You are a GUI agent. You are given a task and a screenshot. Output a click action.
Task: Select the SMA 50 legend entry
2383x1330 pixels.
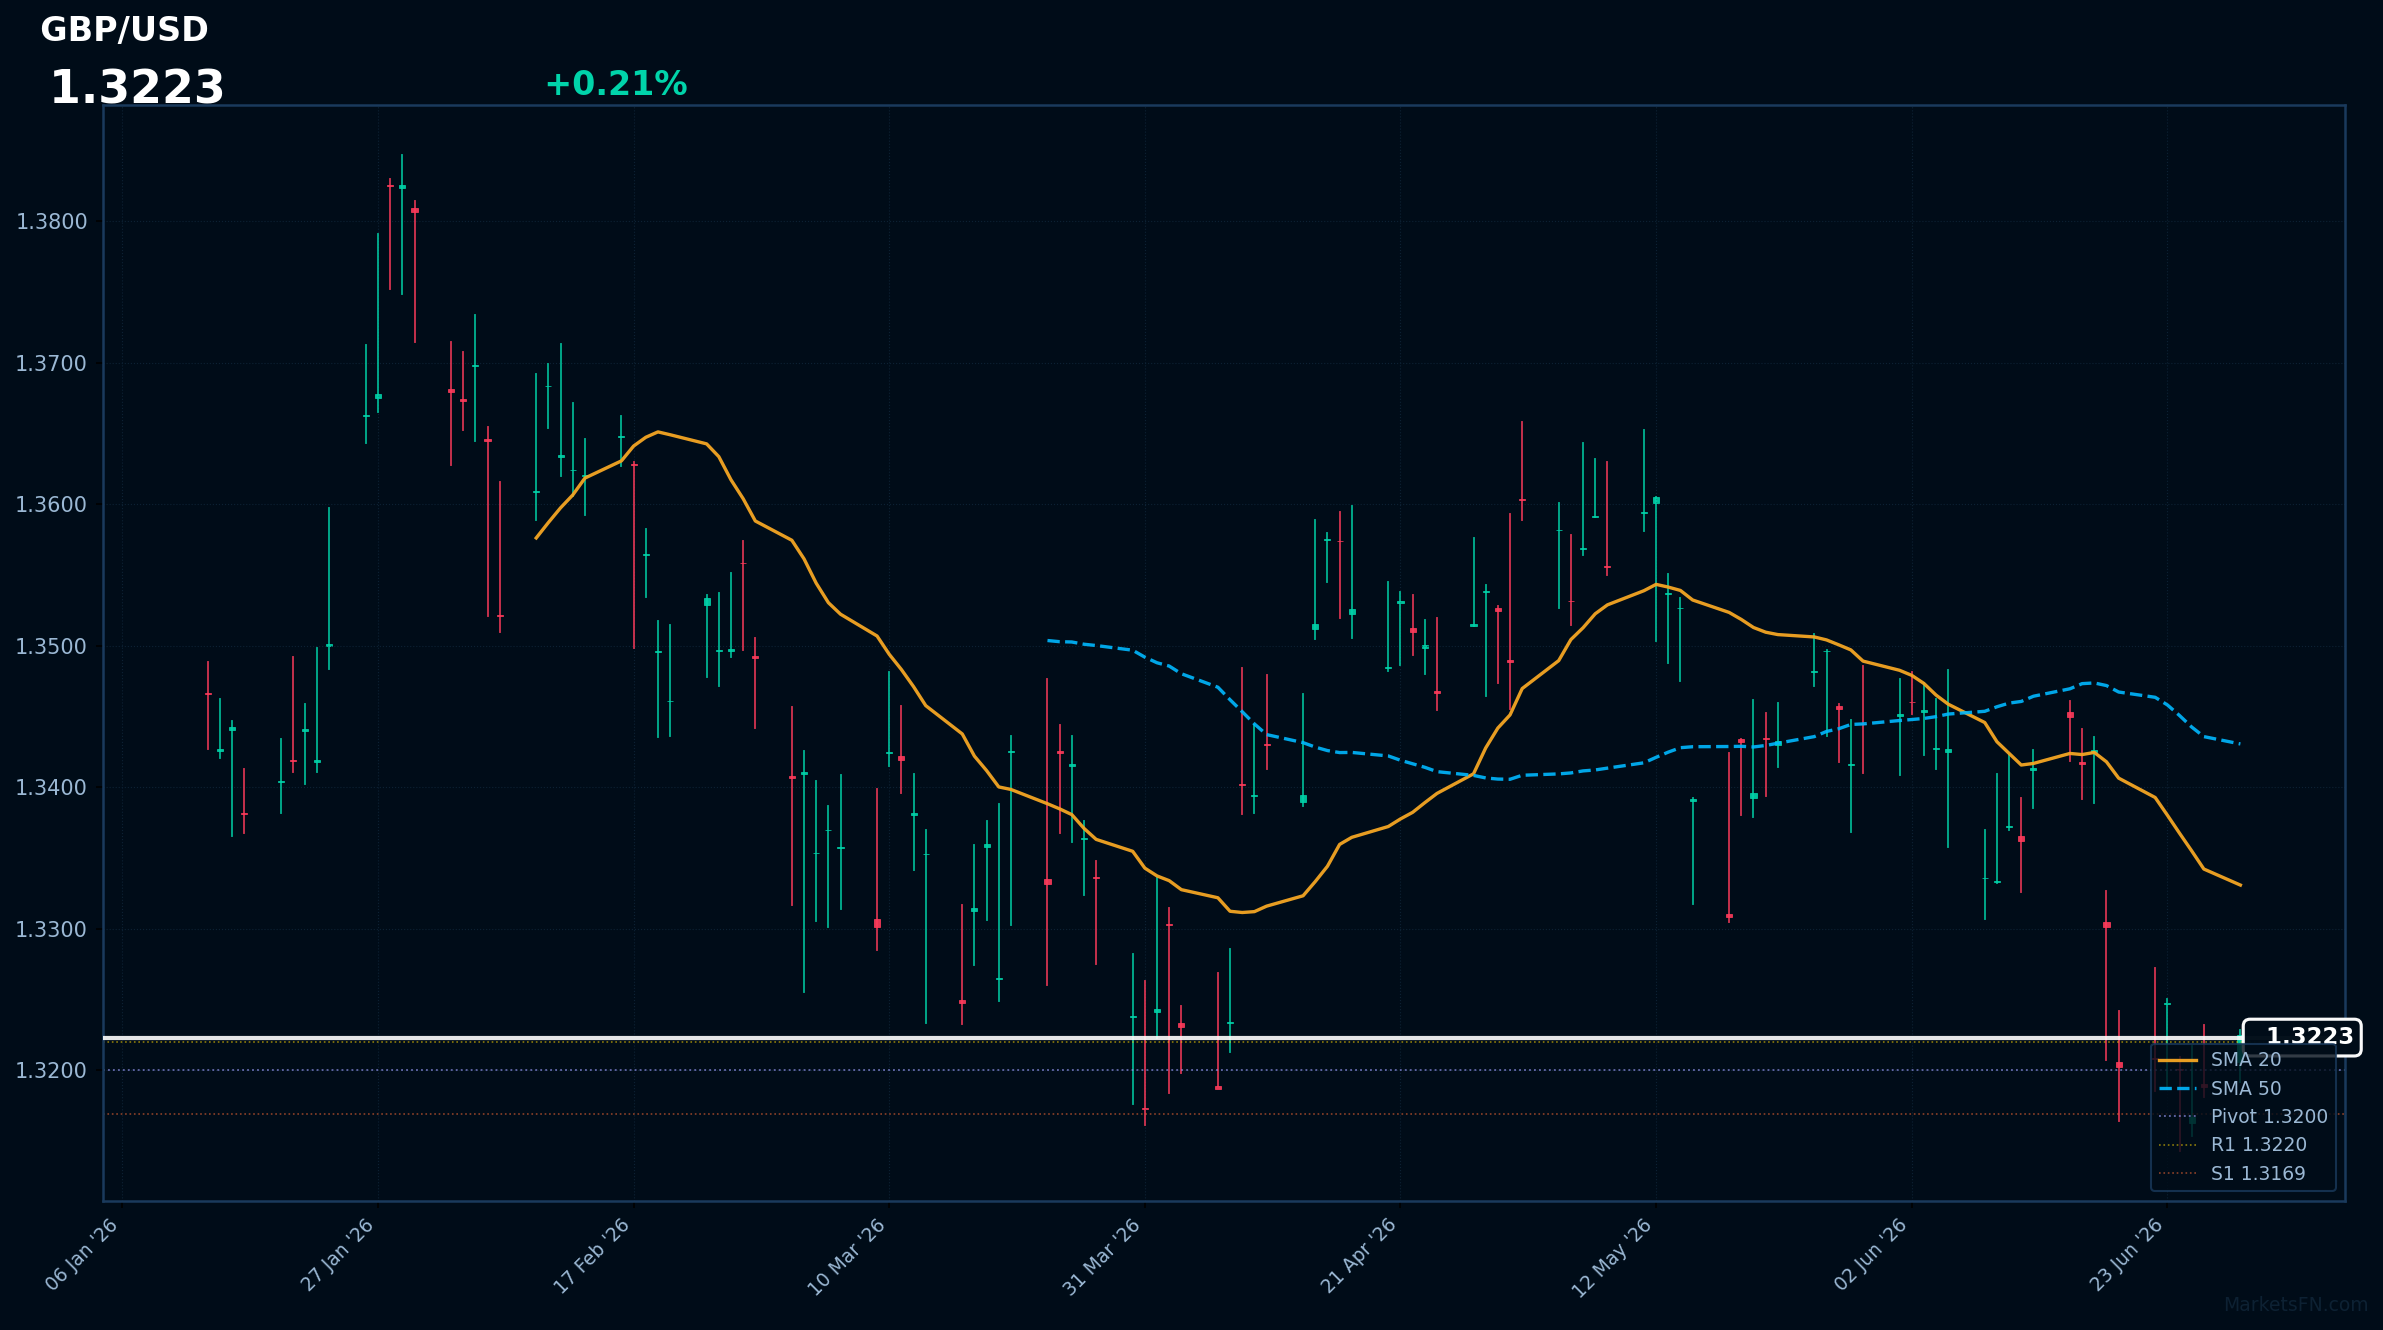[x=2219, y=1088]
